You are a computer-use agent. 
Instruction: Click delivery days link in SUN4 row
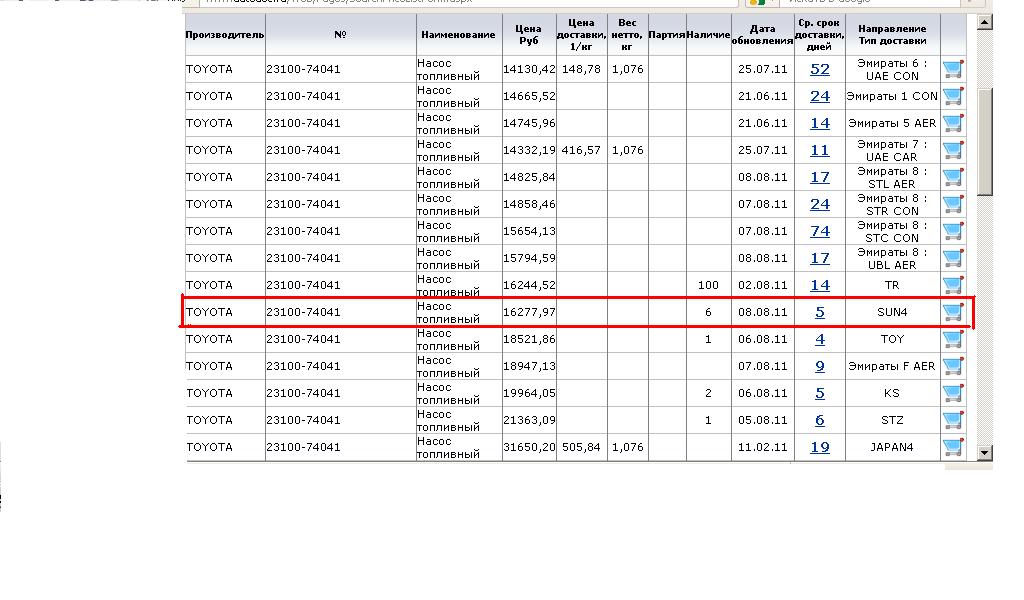click(x=820, y=312)
